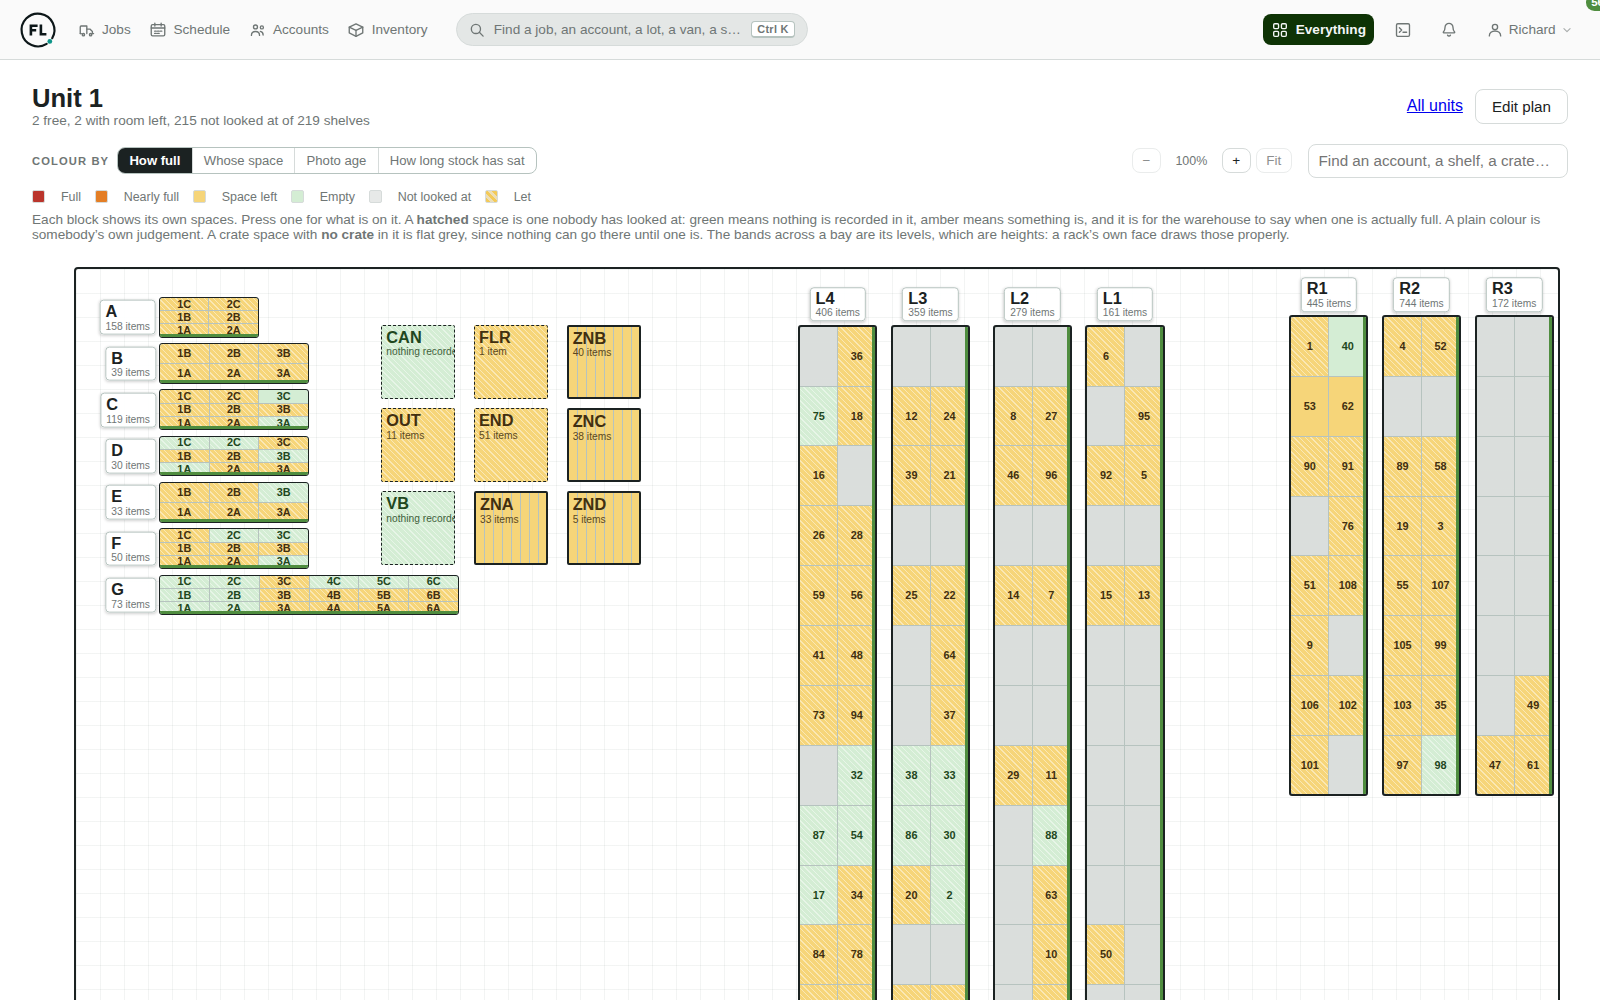Open the Inventory box icon

356,30
